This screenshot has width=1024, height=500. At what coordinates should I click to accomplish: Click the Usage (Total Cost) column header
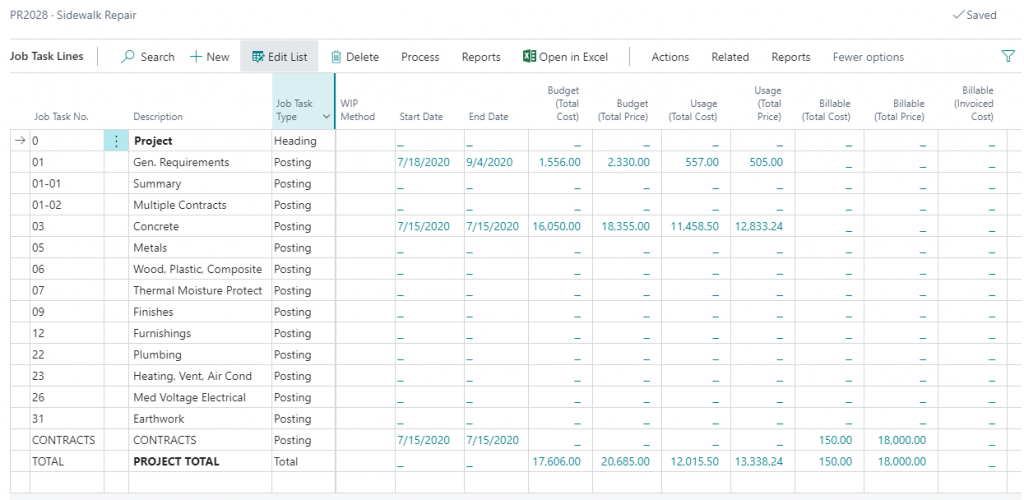693,110
